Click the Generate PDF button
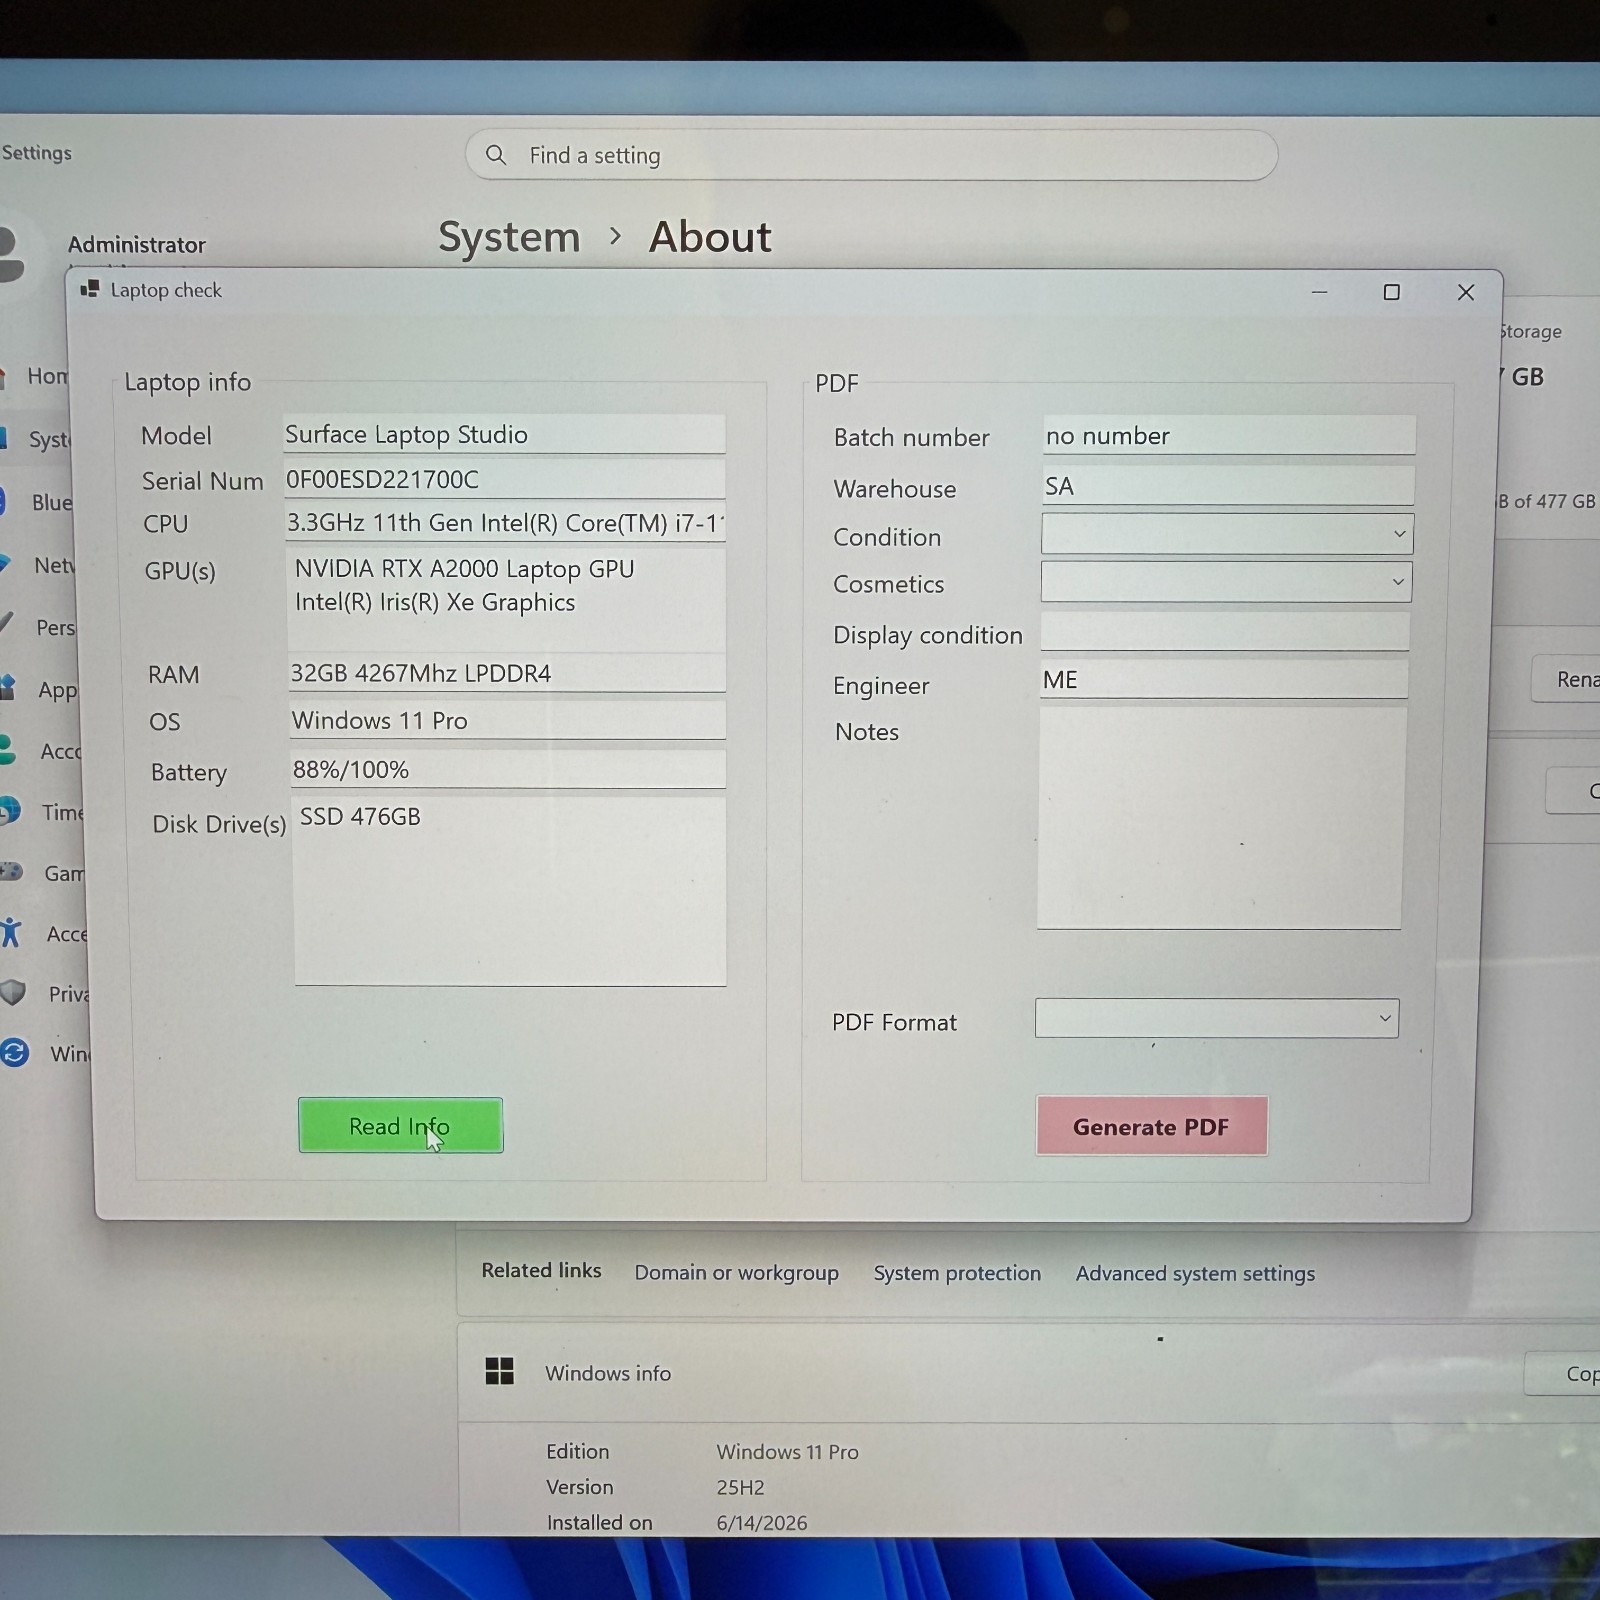Screen dimensions: 1600x1600 1151,1126
